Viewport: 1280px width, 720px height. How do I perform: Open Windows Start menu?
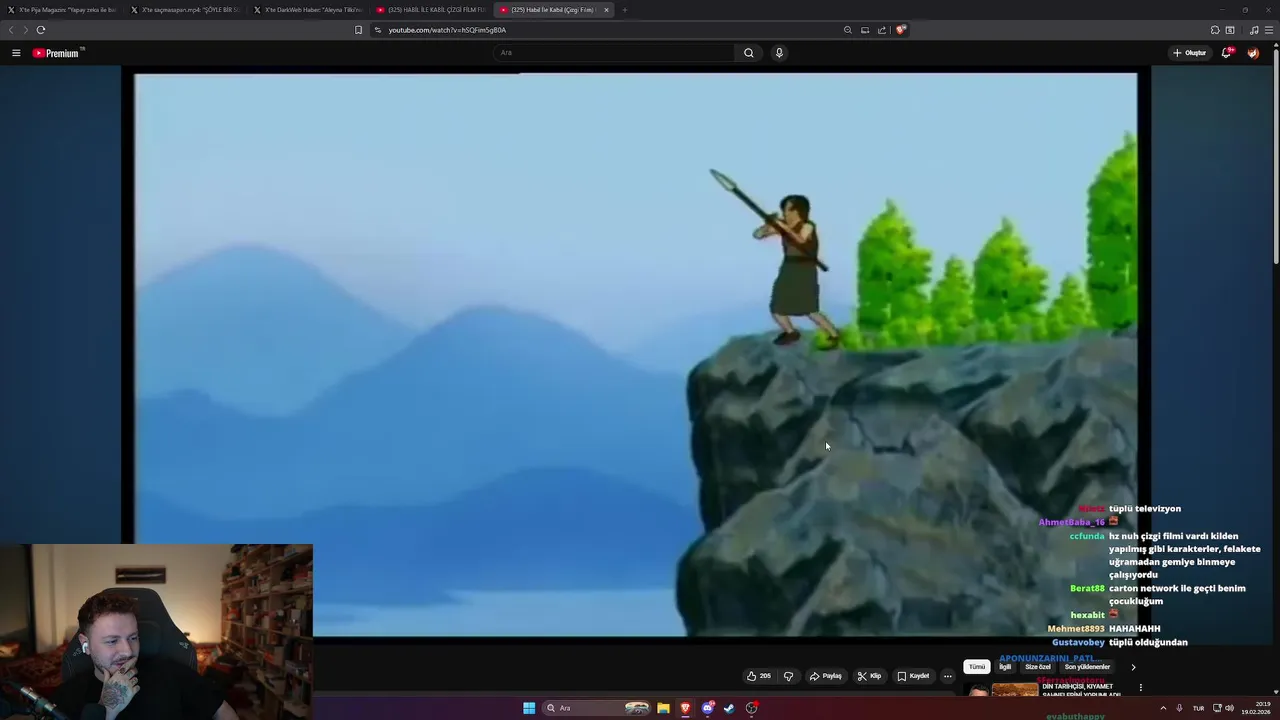(529, 708)
